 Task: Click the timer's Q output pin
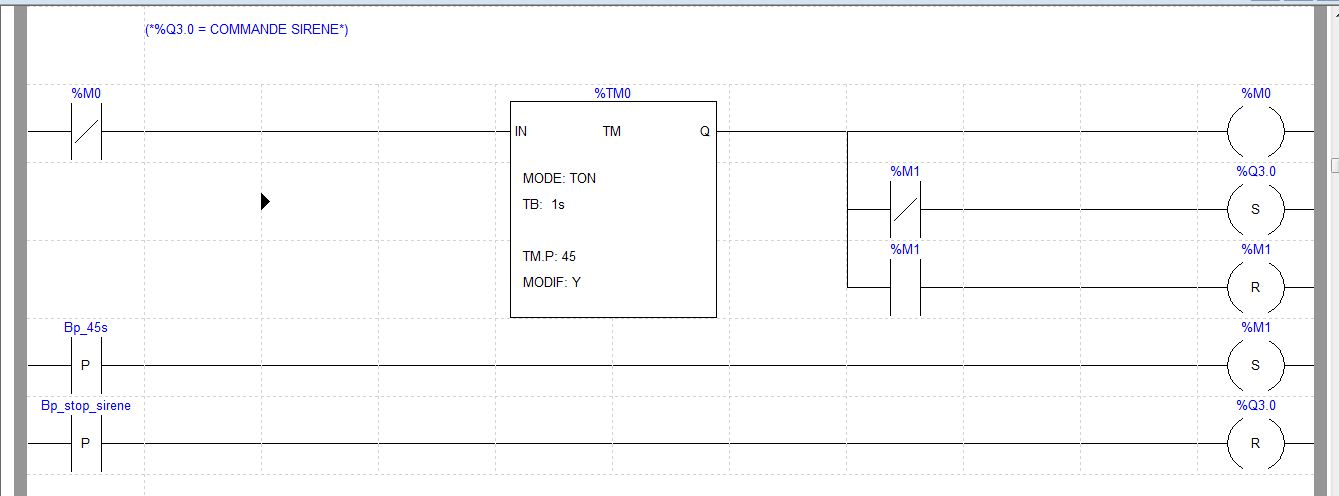pos(704,131)
